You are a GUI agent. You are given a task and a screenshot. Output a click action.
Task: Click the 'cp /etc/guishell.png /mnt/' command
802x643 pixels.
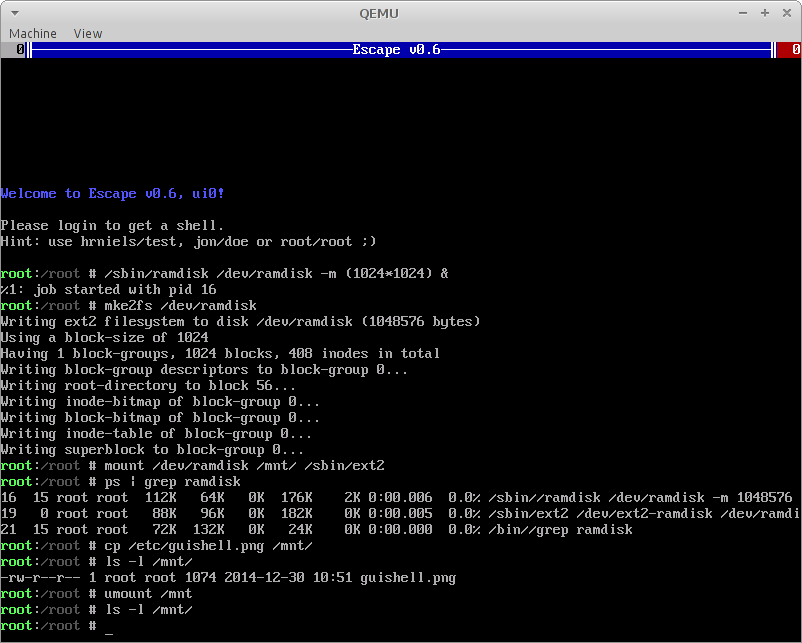208,546
